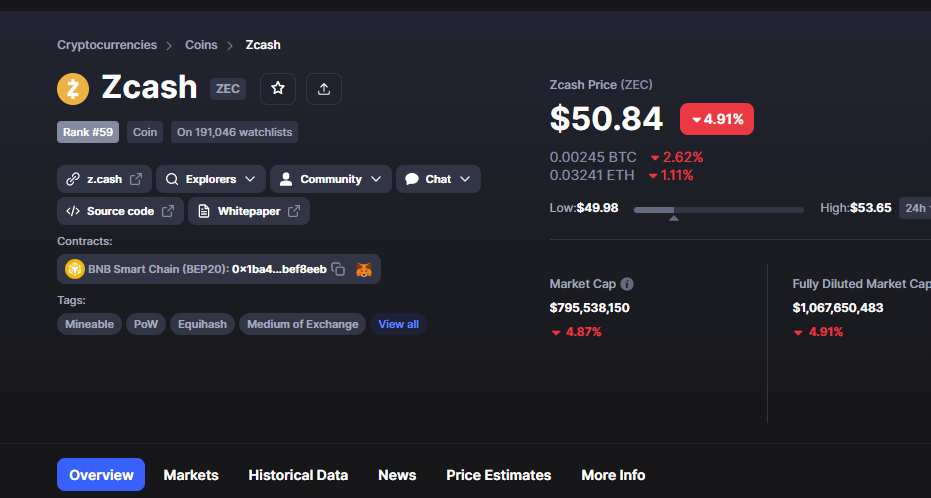
Task: Copy the BNB contract address icon
Action: 338,269
